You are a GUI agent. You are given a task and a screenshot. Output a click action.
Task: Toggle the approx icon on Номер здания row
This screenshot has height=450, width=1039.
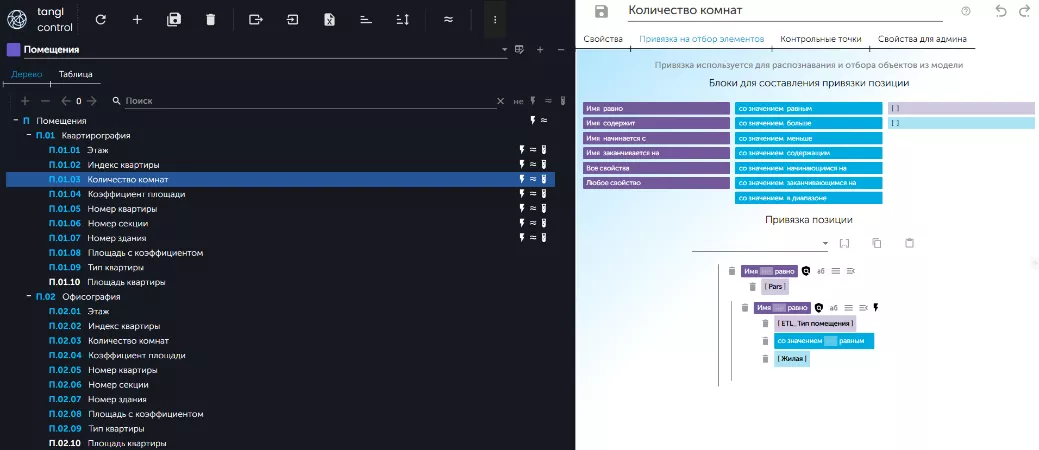[532, 238]
